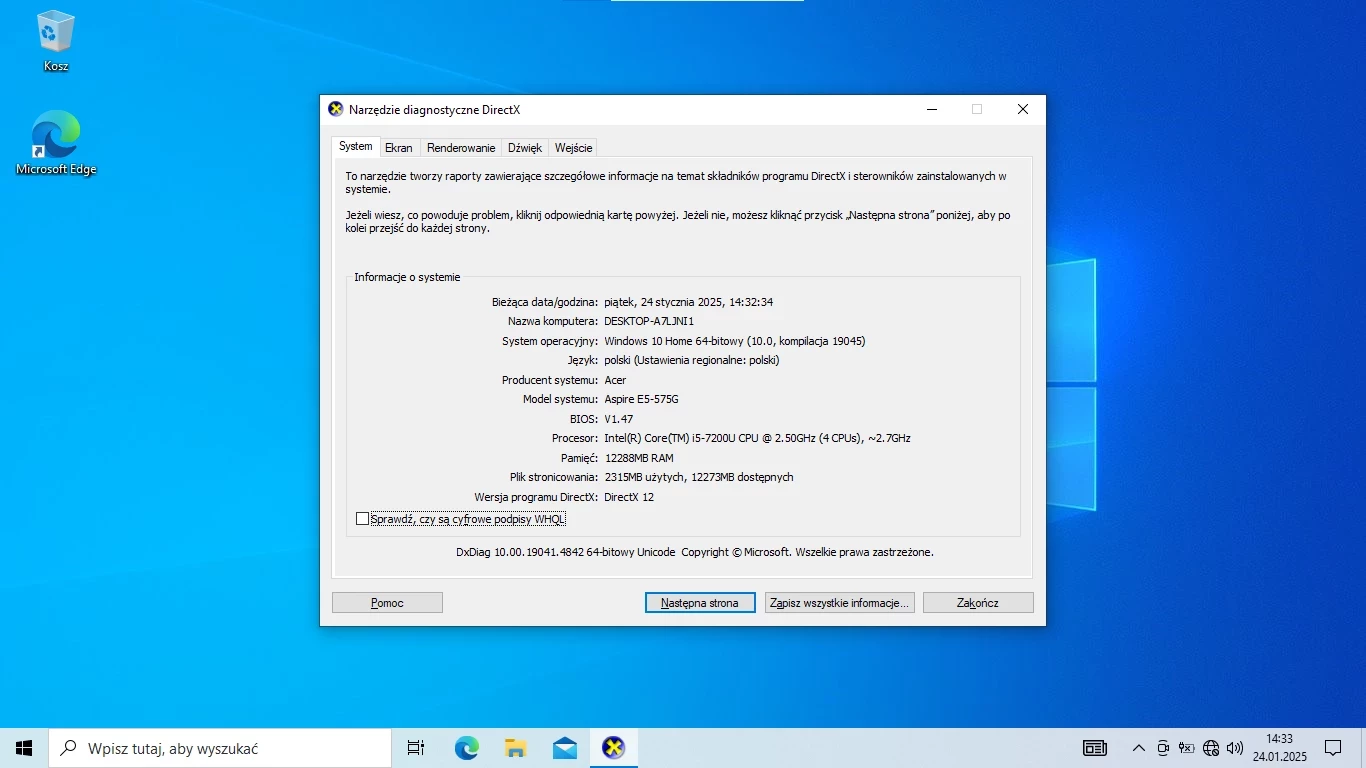Viewport: 1366px width, 768px height.
Task: Open the taskbar clock and date
Action: 1280,748
